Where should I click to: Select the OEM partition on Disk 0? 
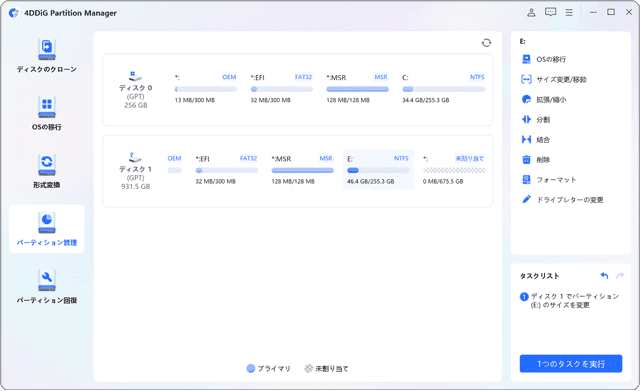click(x=206, y=89)
